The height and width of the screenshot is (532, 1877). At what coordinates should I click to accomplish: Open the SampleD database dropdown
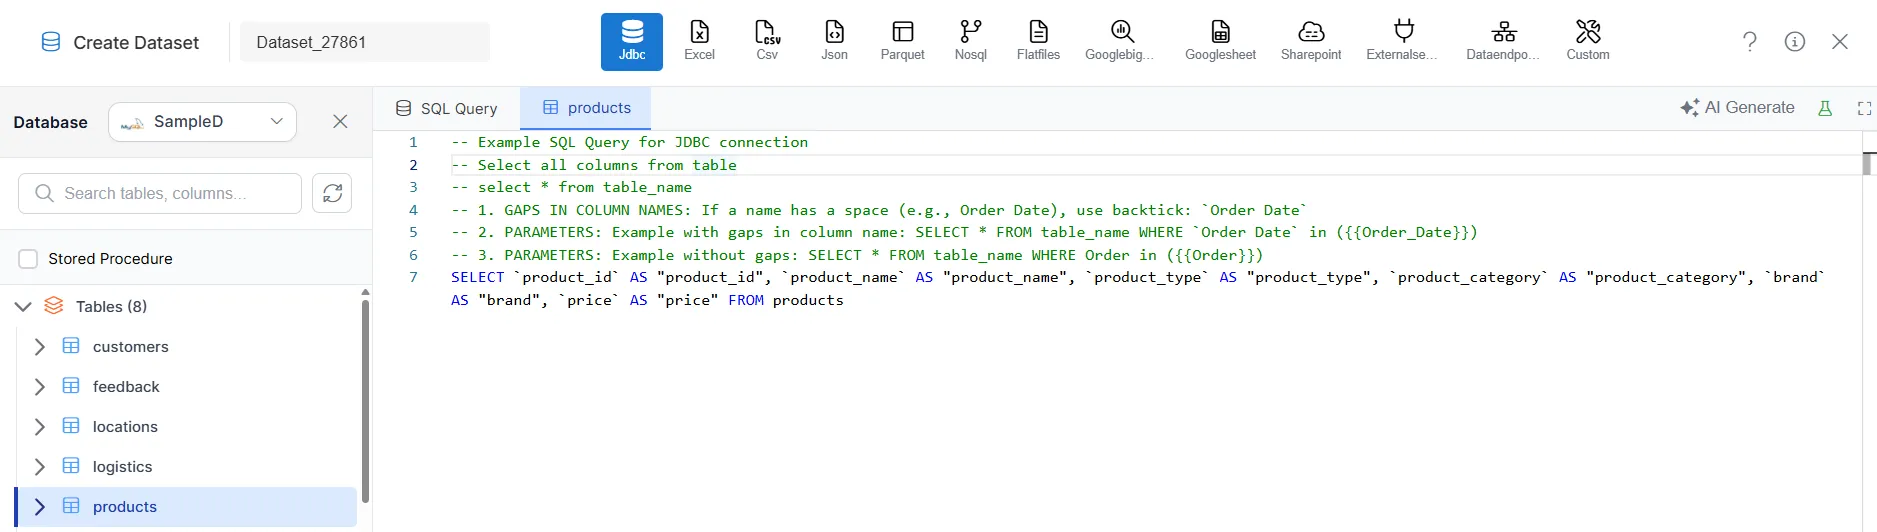tap(202, 122)
